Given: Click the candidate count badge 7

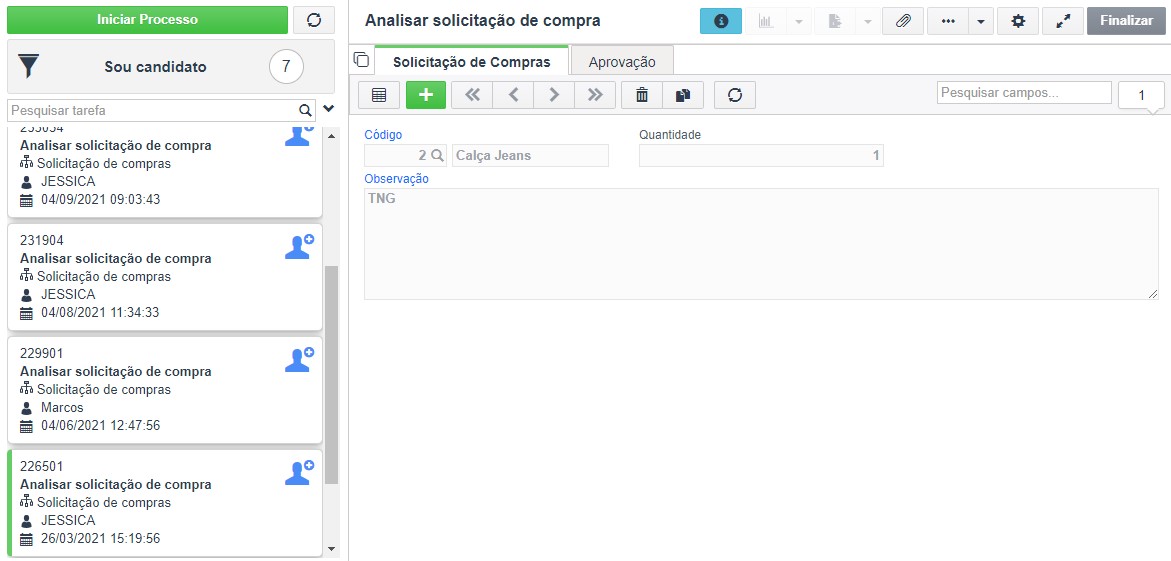Looking at the screenshot, I should pos(286,66).
